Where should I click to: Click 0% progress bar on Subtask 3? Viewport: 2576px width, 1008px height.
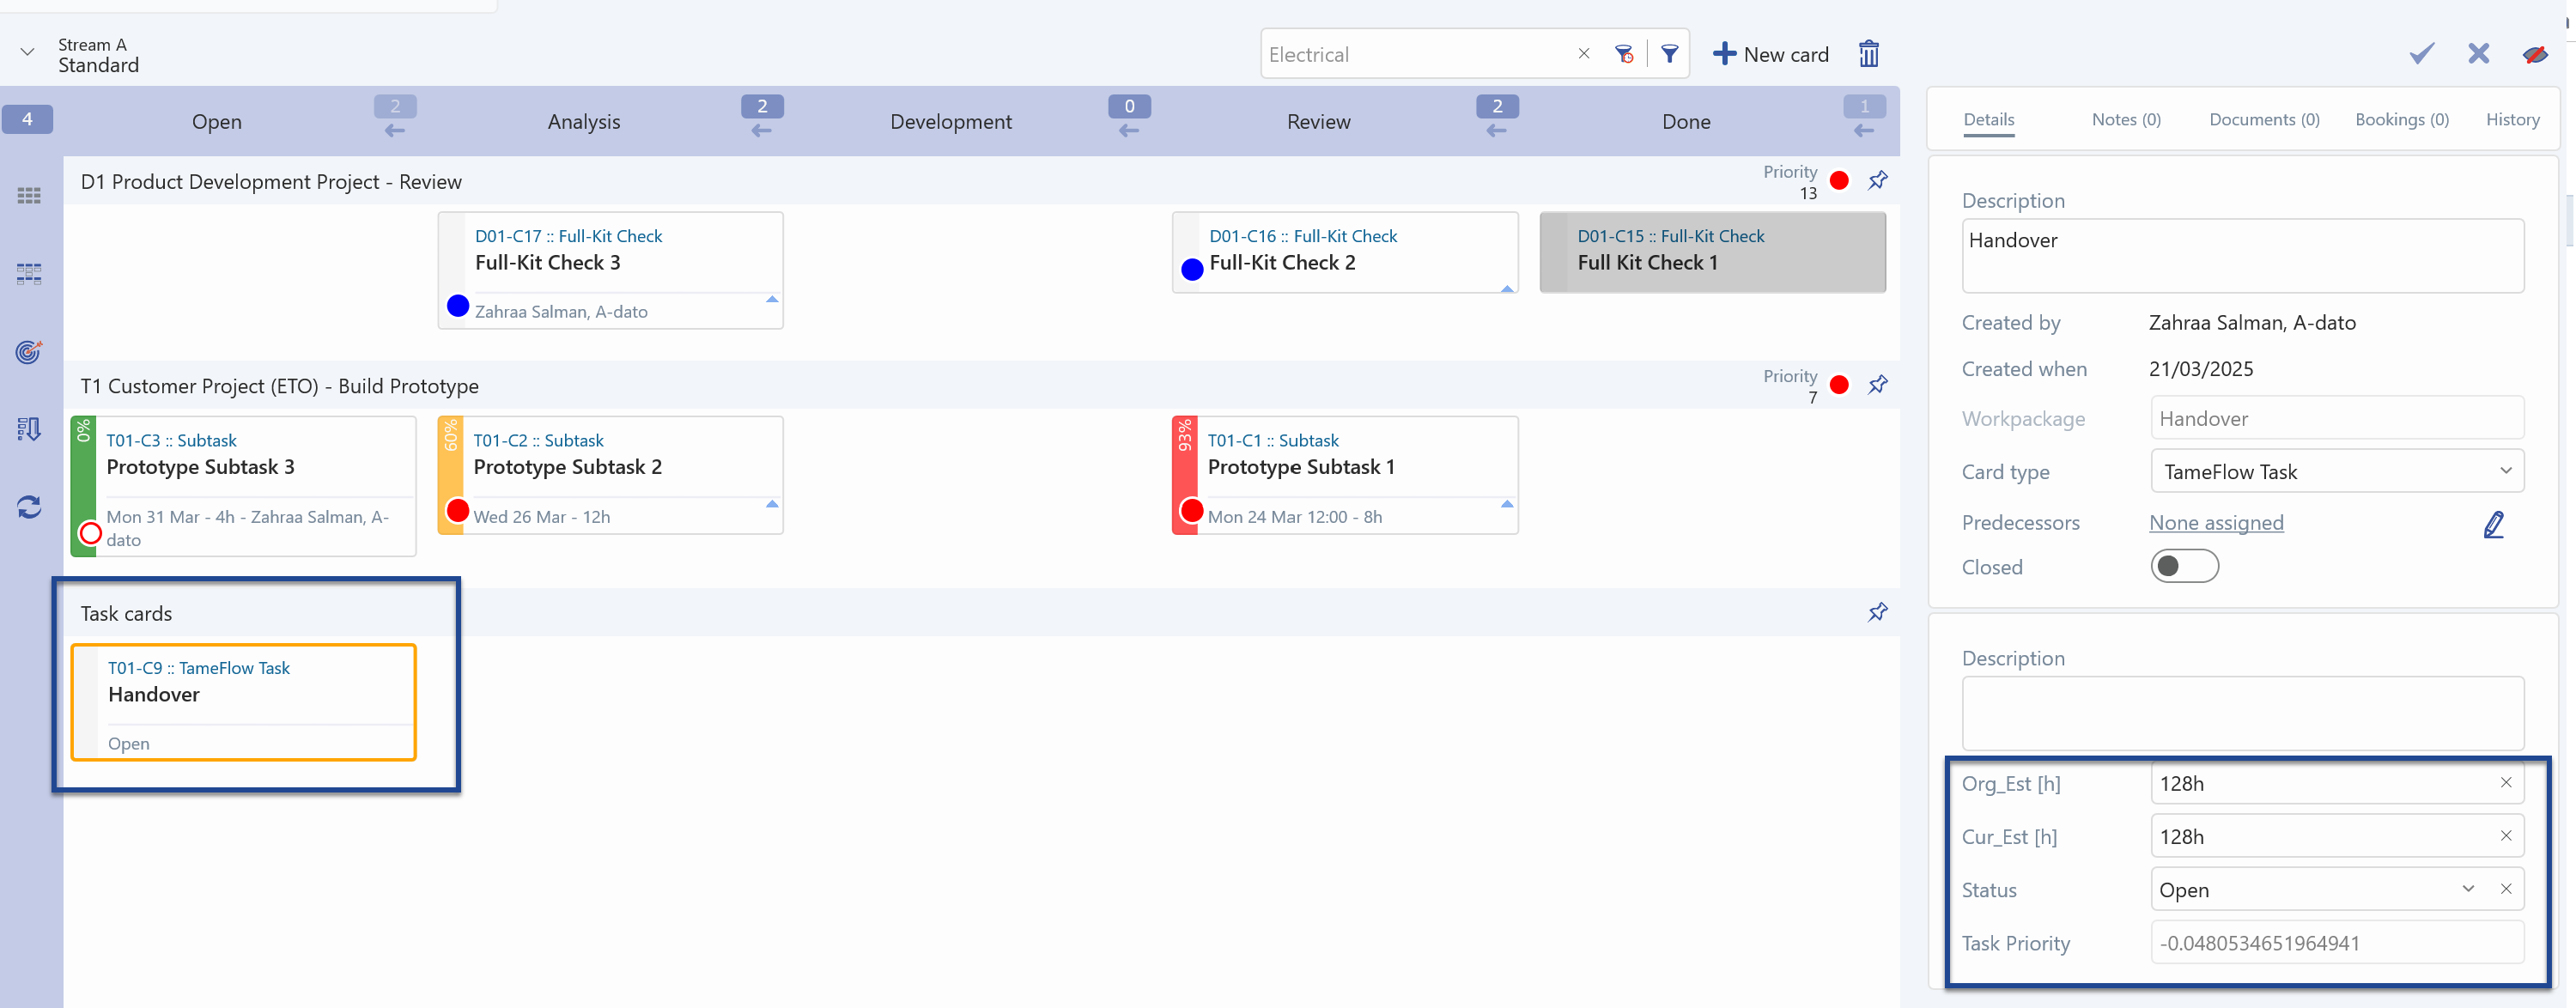pyautogui.click(x=83, y=486)
